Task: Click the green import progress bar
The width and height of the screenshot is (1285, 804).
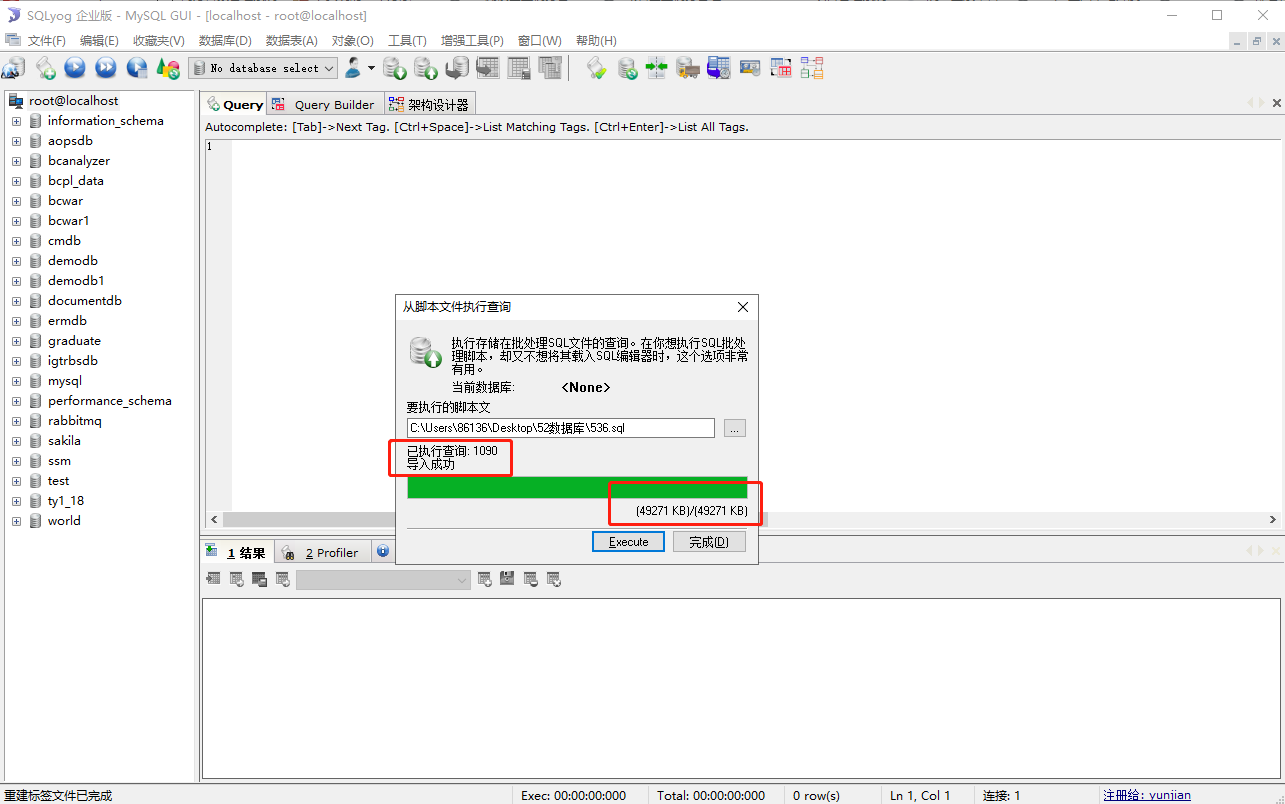Action: (577, 487)
